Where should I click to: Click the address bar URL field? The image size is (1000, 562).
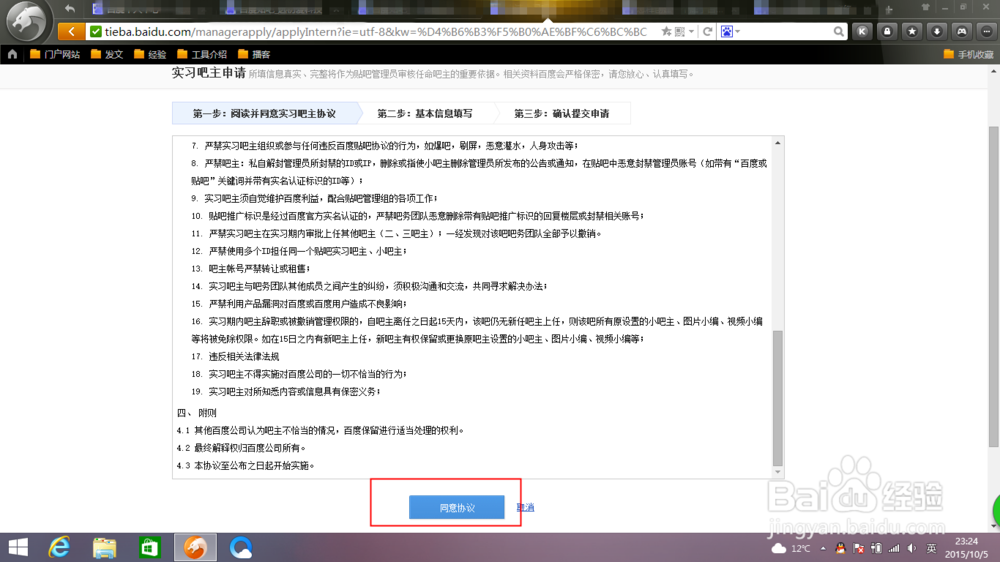376,31
